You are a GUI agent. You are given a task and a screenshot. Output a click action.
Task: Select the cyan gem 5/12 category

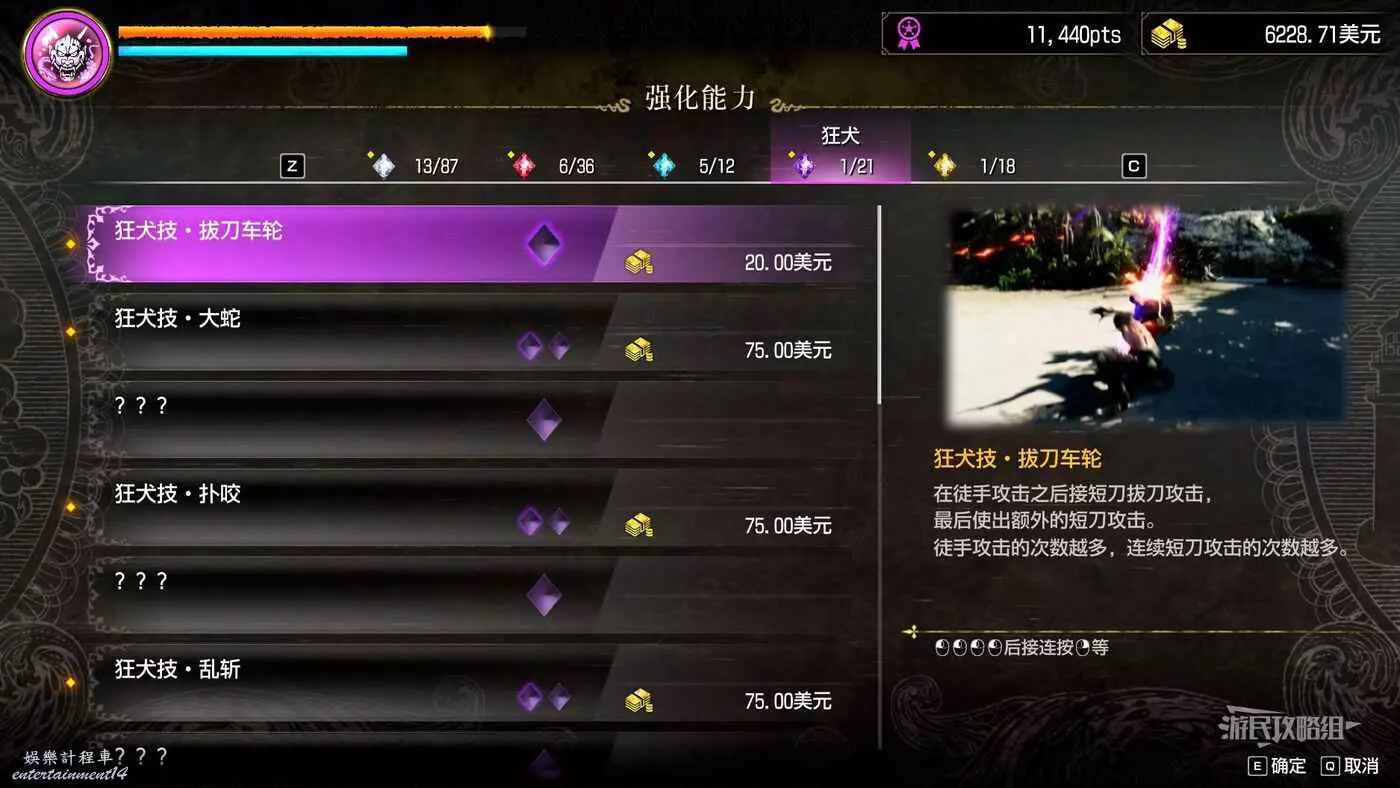coord(693,166)
